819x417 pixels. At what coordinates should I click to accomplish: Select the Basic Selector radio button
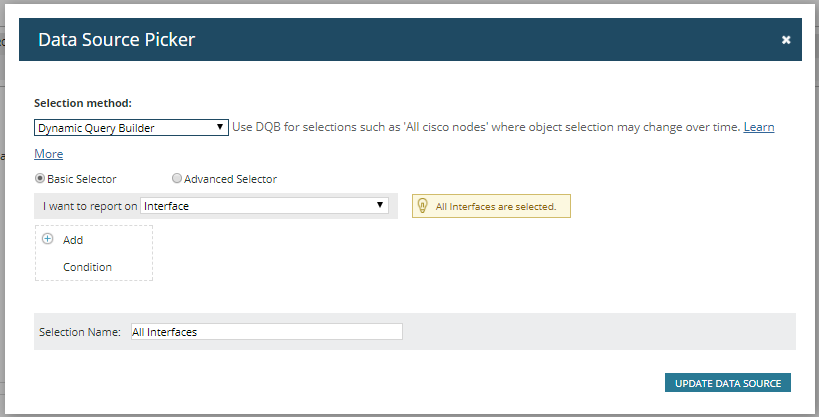40,179
